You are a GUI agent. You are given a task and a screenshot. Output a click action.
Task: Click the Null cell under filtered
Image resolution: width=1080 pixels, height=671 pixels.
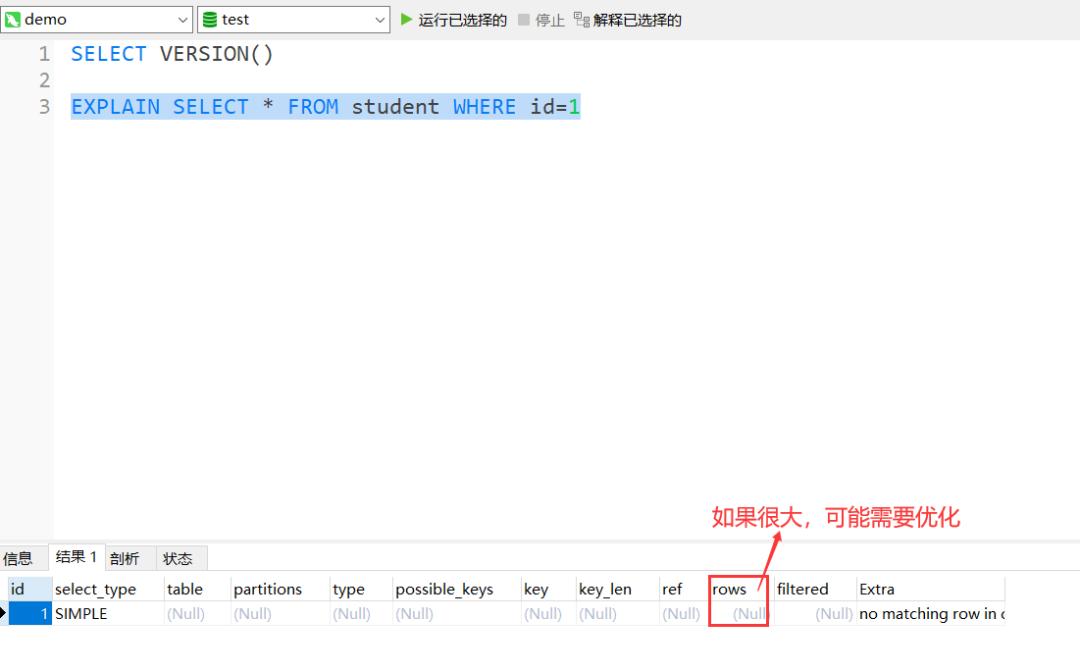tap(815, 613)
